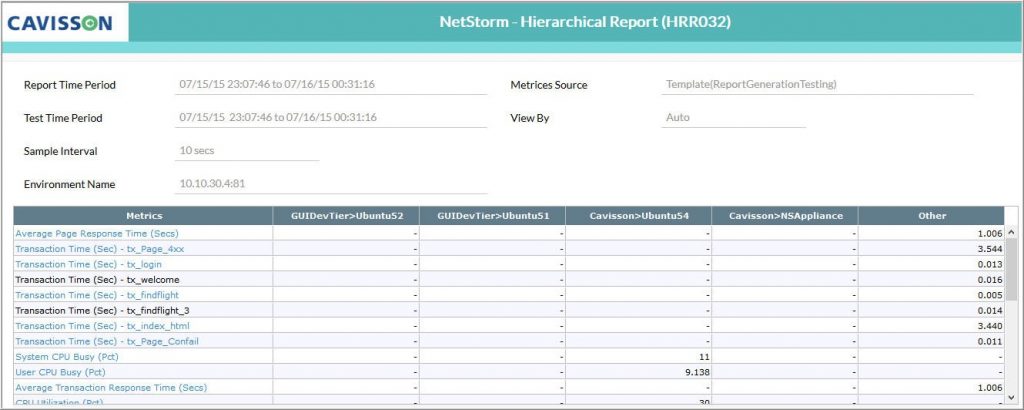Click the Metrices Source label
This screenshot has height=410, width=1024.
coord(549,85)
